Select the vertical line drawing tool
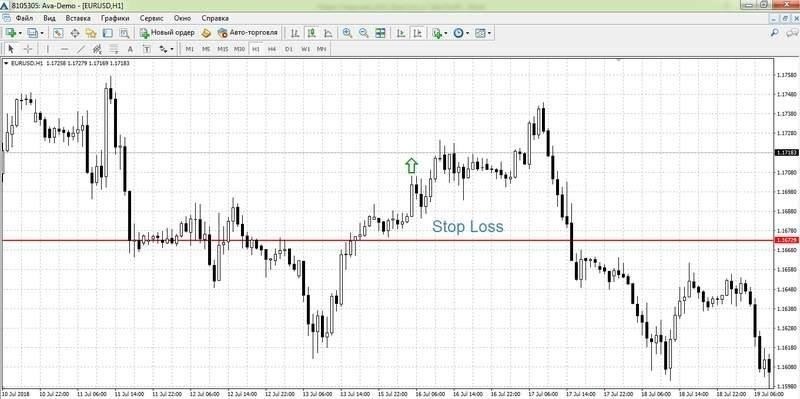800x399 pixels. coord(48,49)
